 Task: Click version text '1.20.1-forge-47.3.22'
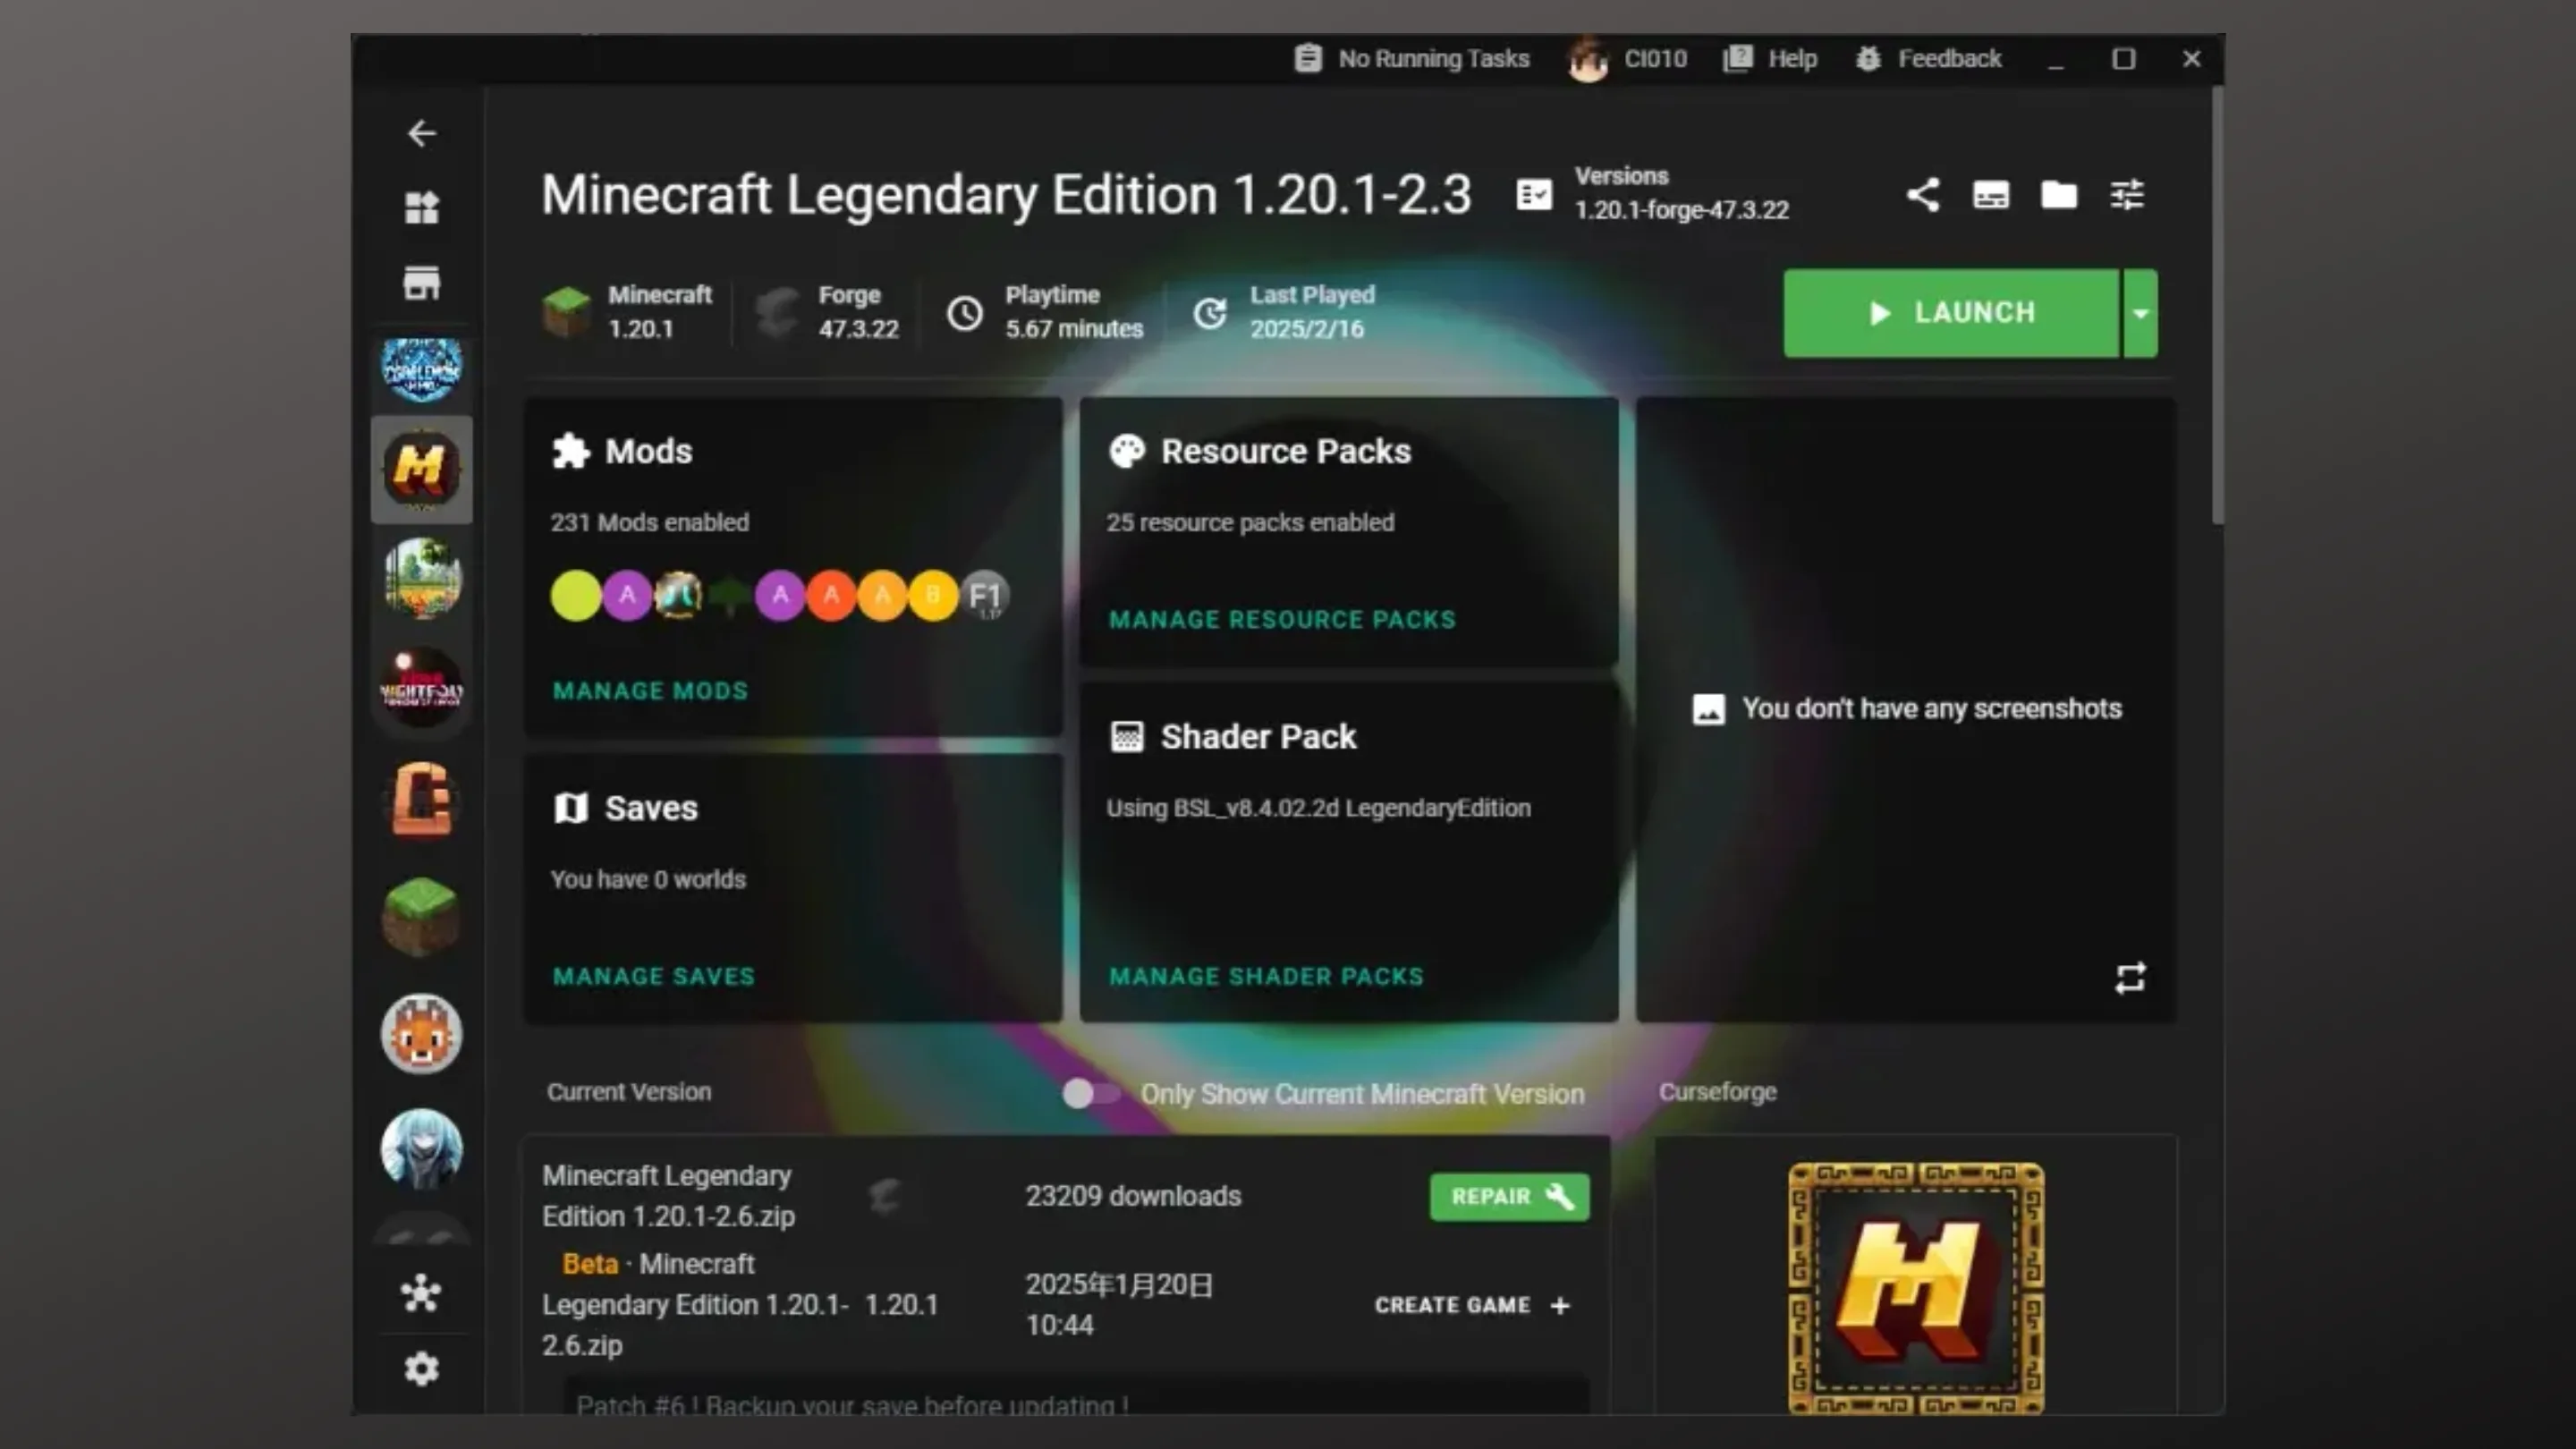[1682, 210]
